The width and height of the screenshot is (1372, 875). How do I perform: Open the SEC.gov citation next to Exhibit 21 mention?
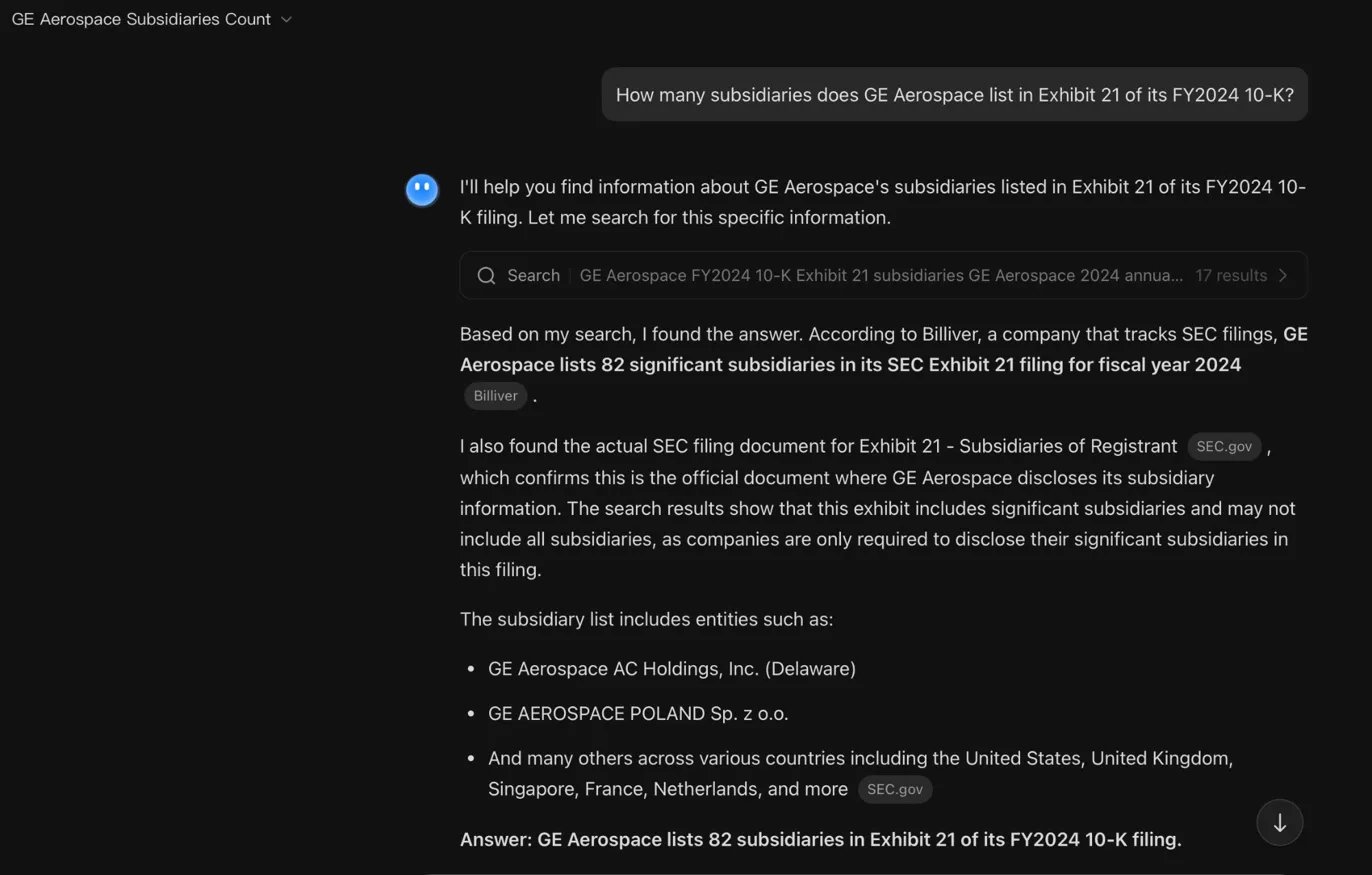coord(1224,447)
